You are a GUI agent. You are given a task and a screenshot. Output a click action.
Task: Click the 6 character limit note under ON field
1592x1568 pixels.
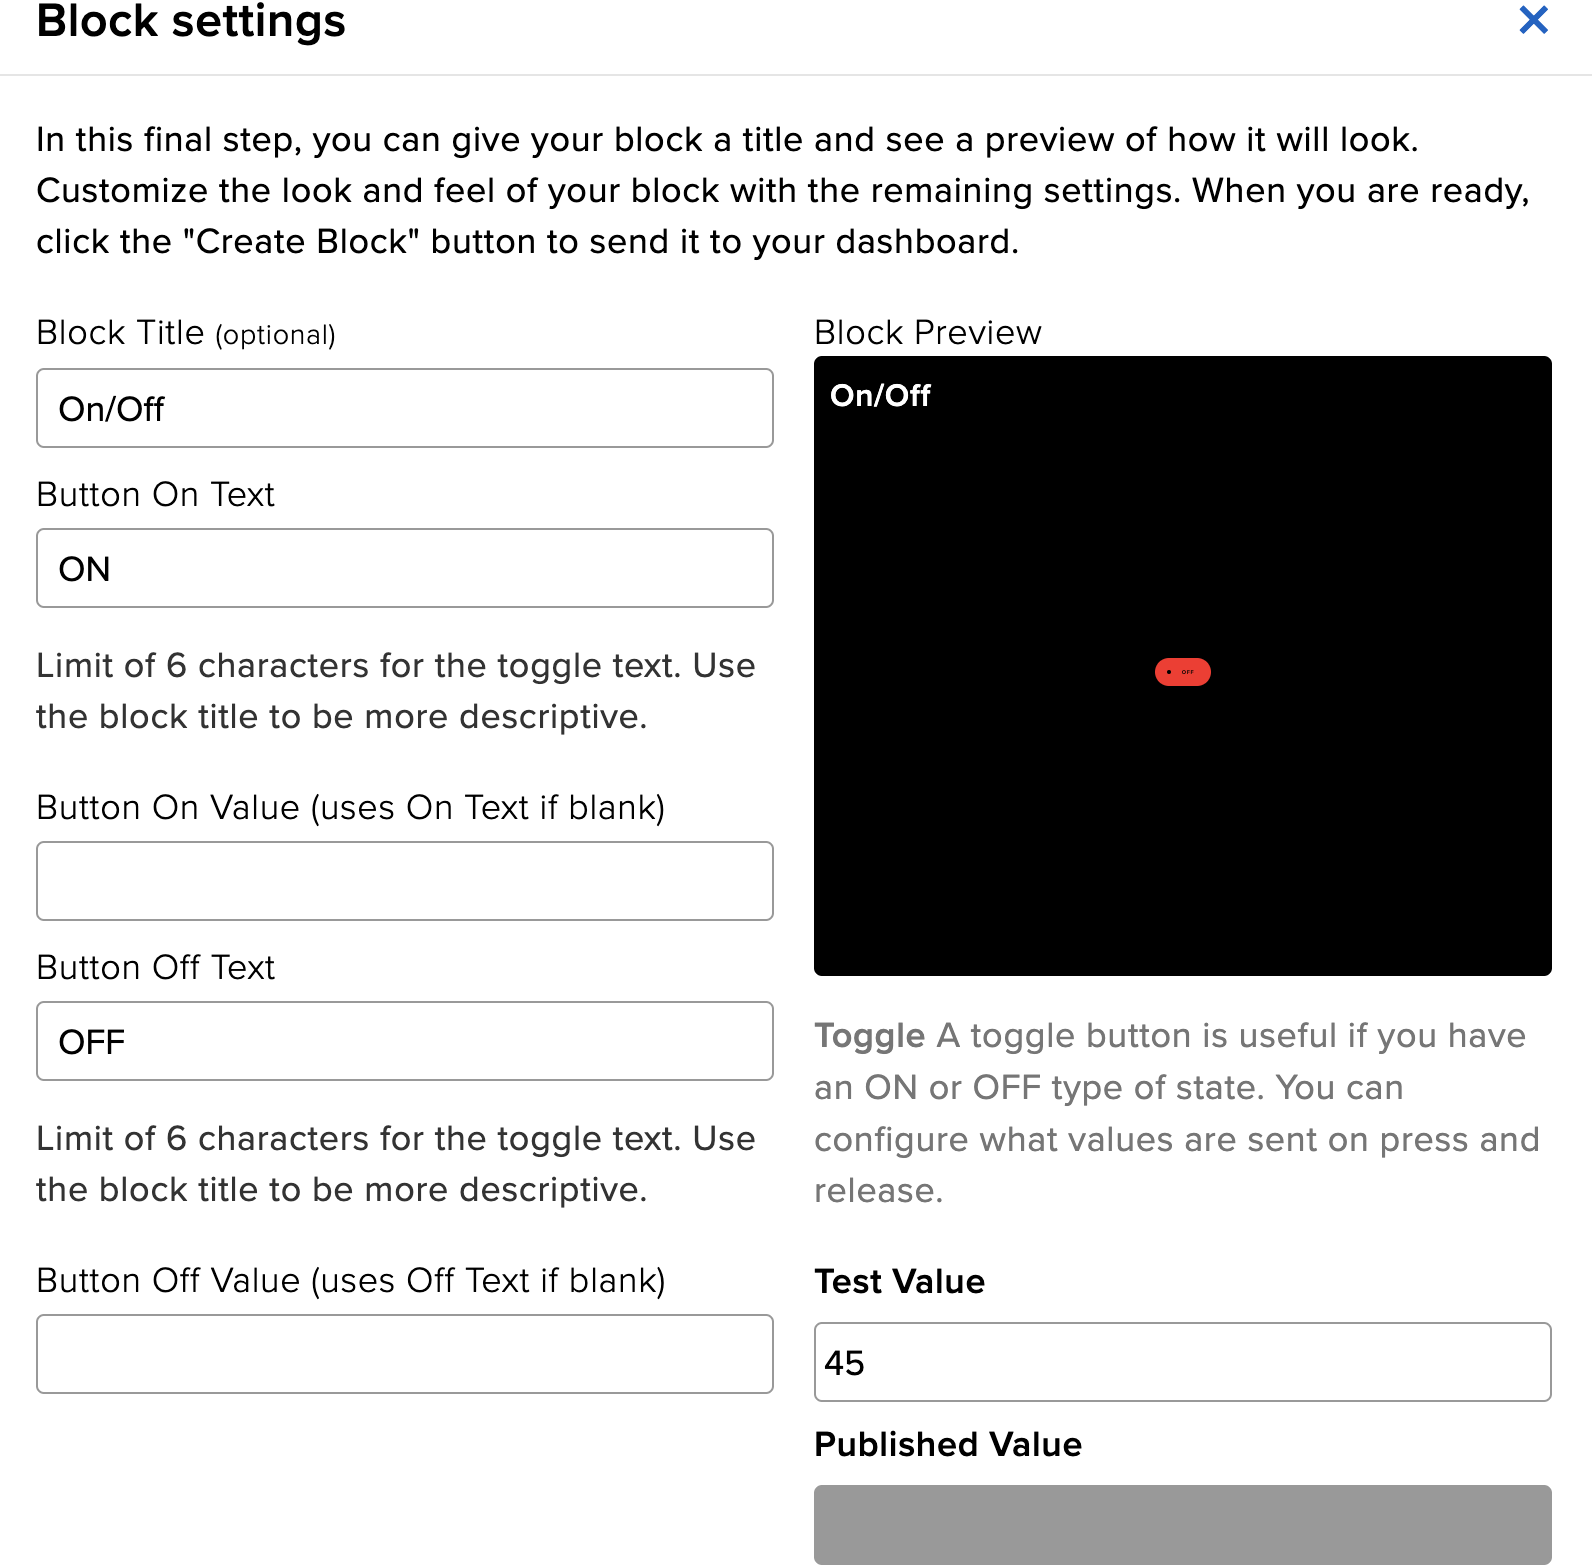(395, 690)
